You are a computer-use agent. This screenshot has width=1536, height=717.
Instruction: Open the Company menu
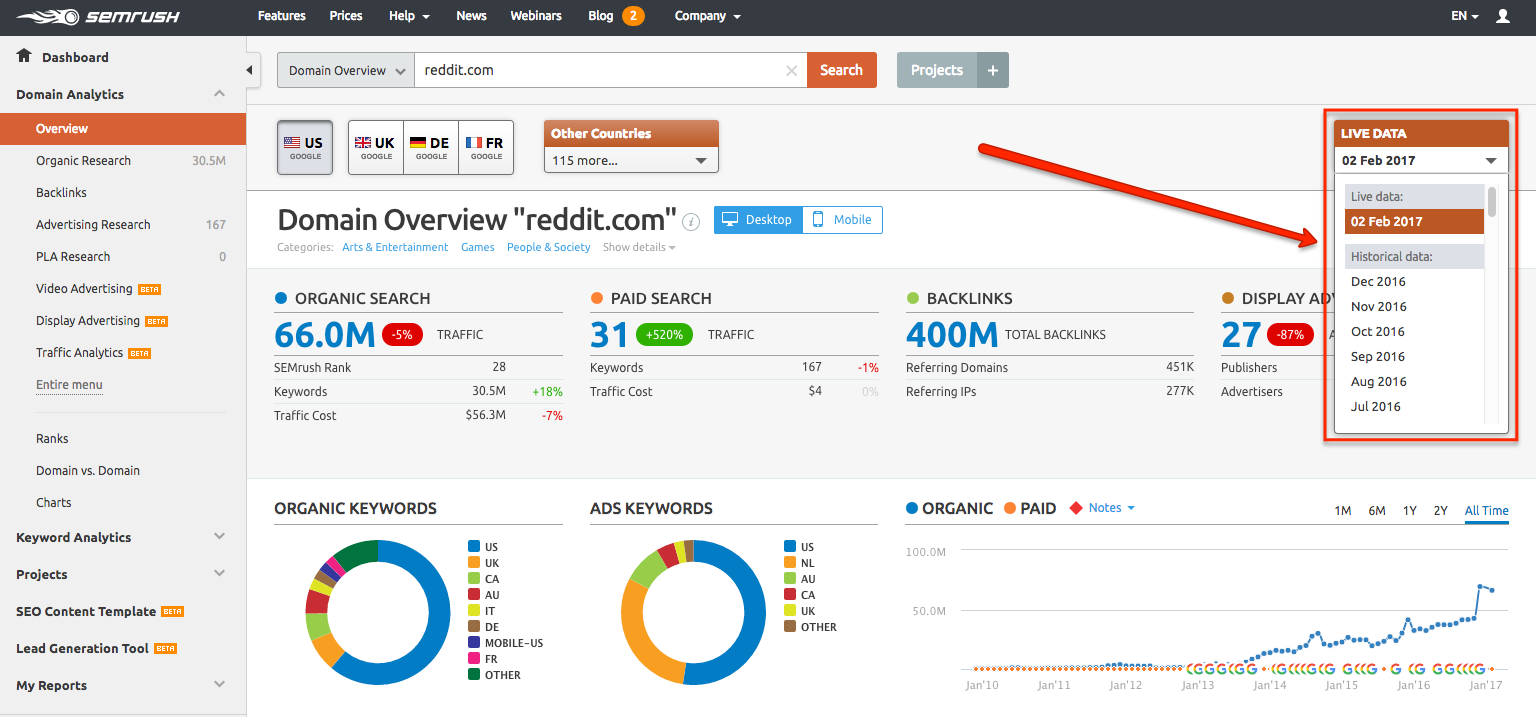tap(708, 16)
